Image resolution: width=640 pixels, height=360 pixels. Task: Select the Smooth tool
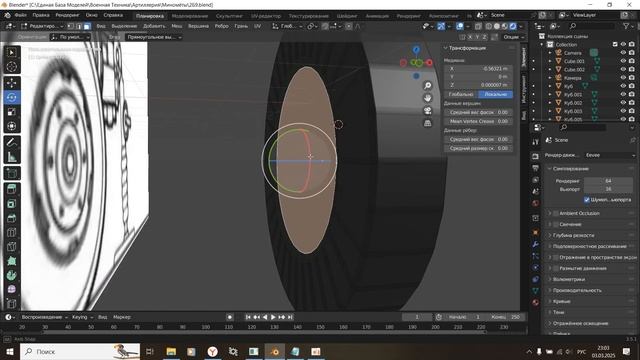(x=11, y=289)
